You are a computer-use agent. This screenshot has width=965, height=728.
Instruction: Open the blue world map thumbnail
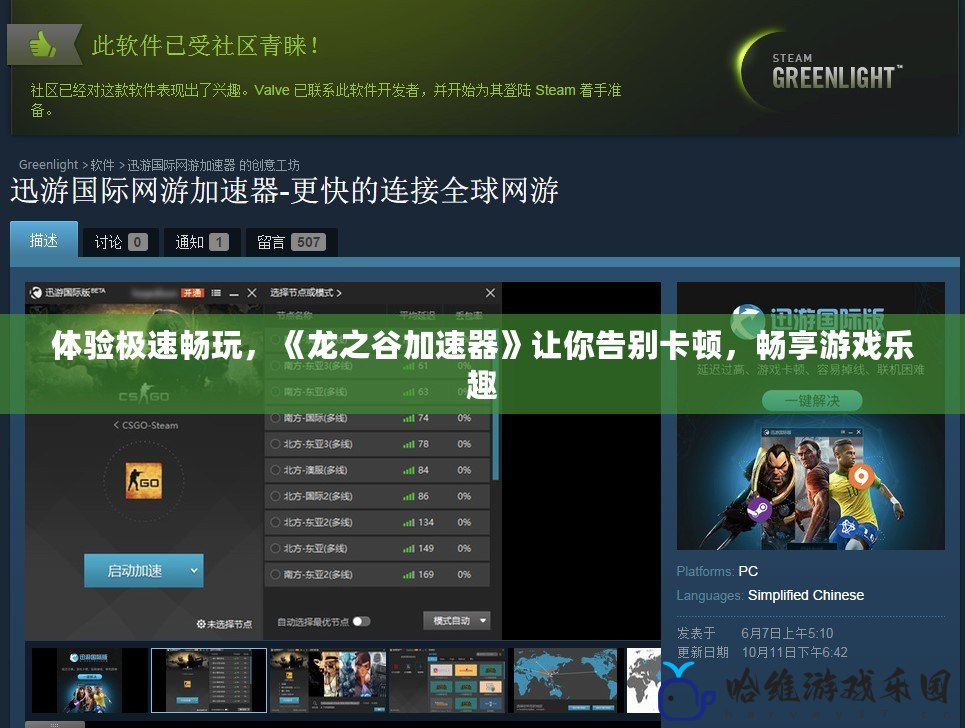coord(566,680)
